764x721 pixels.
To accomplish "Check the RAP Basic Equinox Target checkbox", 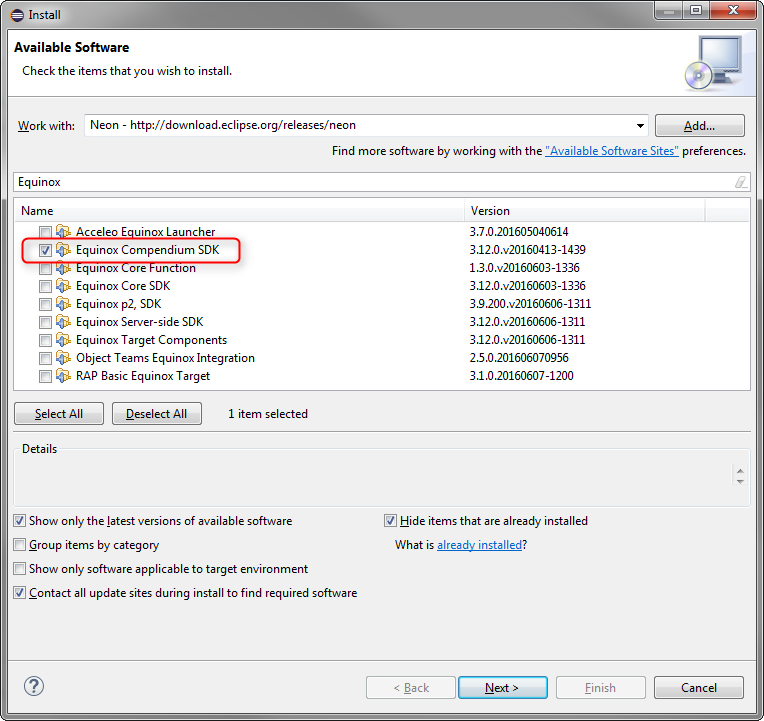I will 45,377.
